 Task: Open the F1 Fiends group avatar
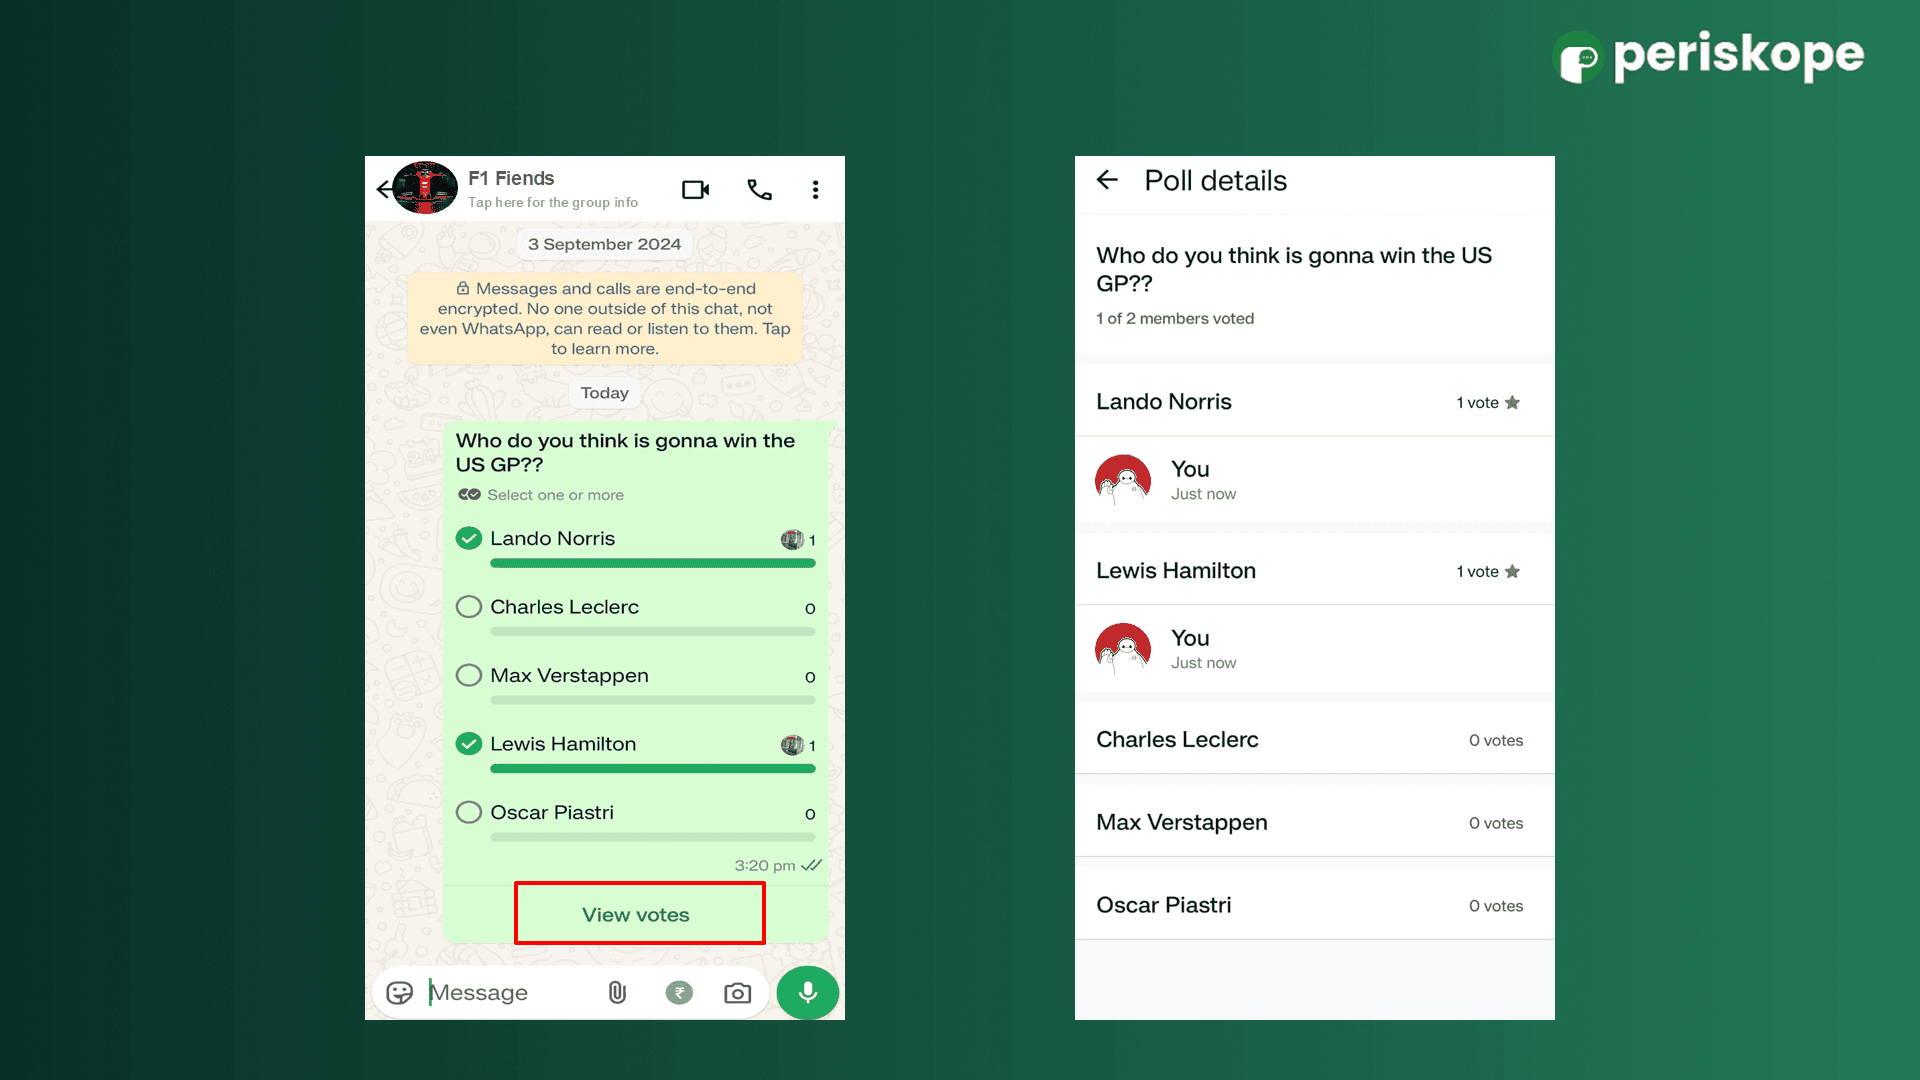tap(425, 188)
